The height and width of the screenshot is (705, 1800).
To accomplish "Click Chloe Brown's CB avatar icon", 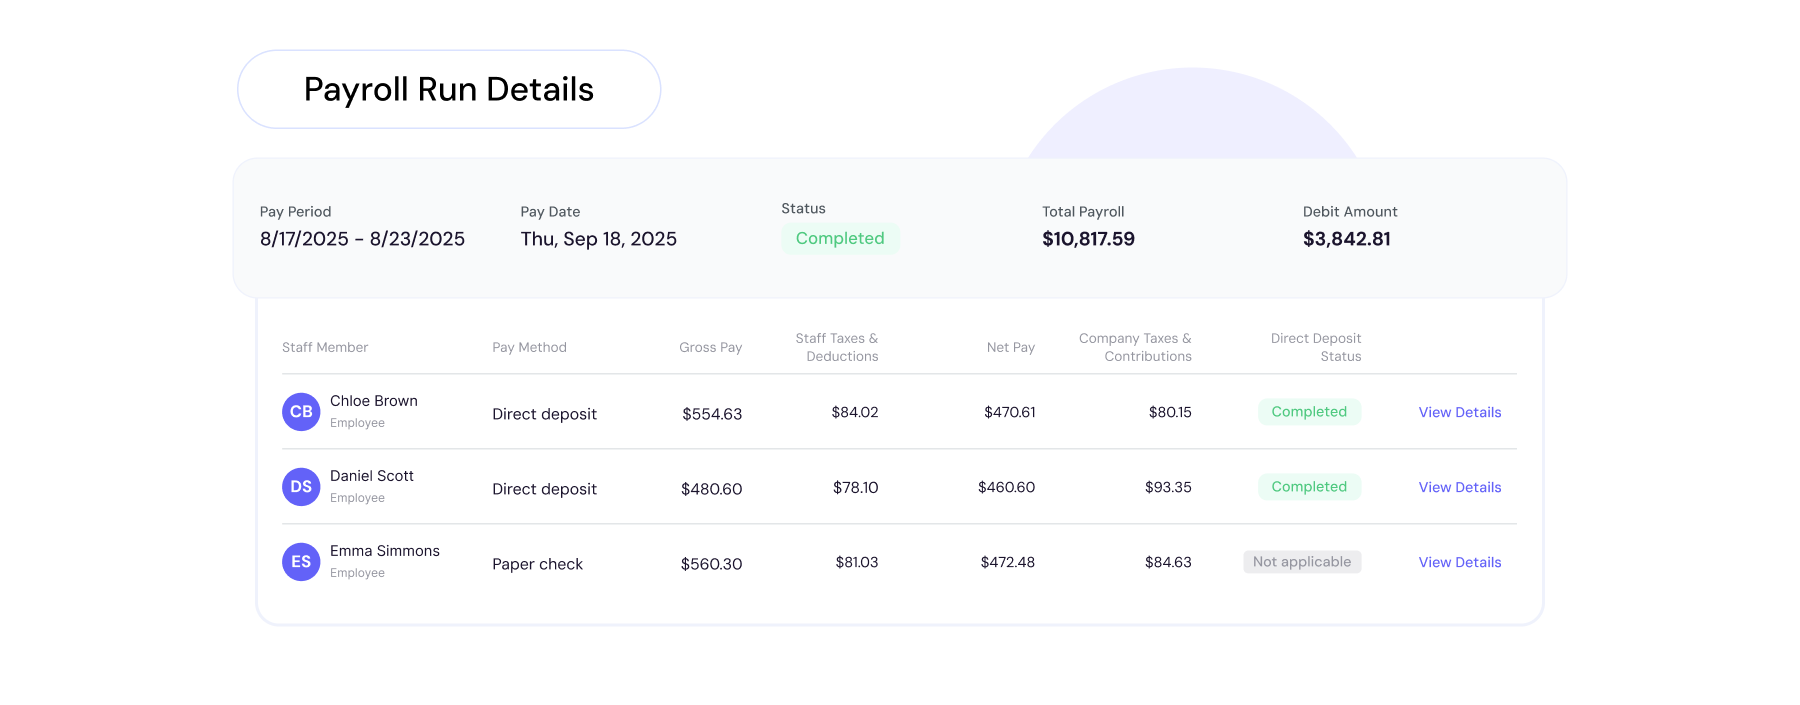I will [x=301, y=411].
